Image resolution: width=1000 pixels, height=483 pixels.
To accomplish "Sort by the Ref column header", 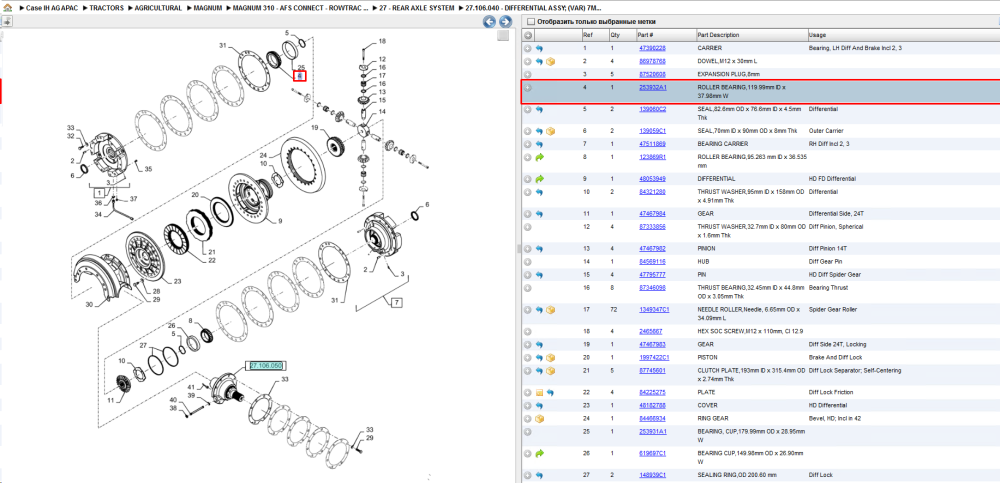I will (x=594, y=35).
